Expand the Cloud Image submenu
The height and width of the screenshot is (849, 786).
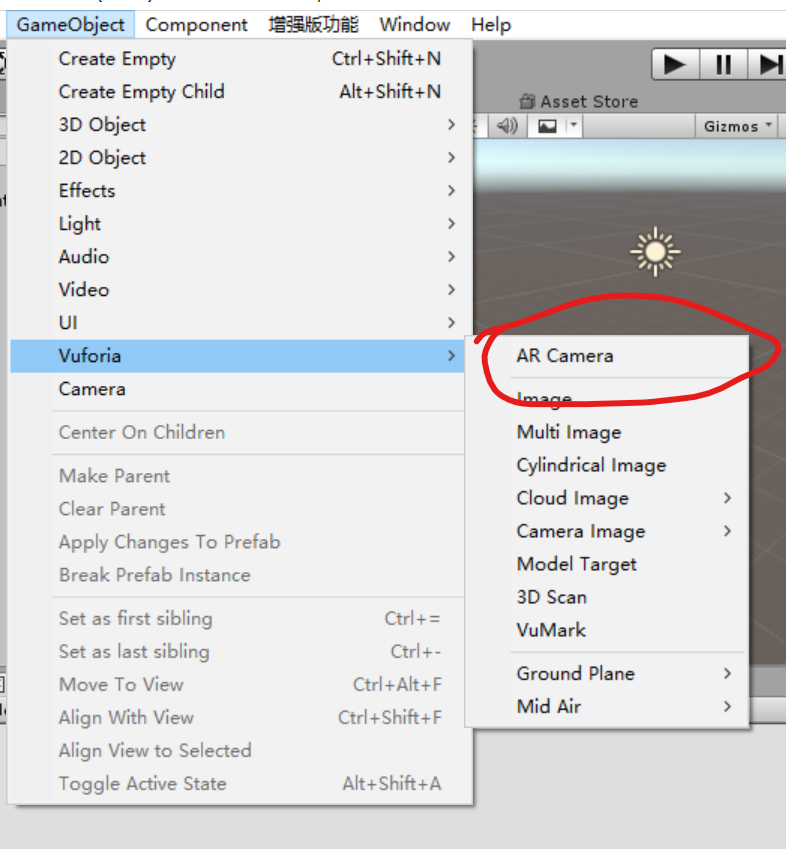[607, 498]
